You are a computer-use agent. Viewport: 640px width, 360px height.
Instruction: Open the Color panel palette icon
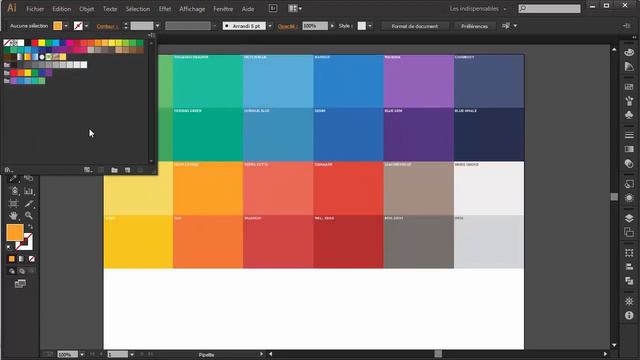click(629, 52)
